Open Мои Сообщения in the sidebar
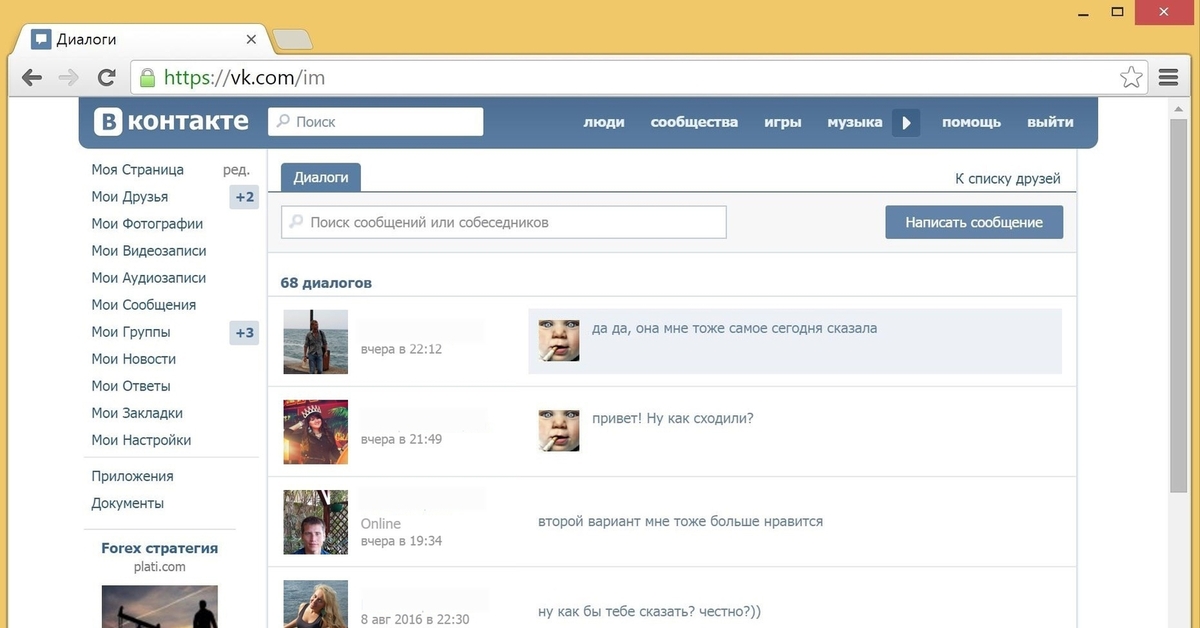This screenshot has height=628, width=1200. (x=143, y=305)
